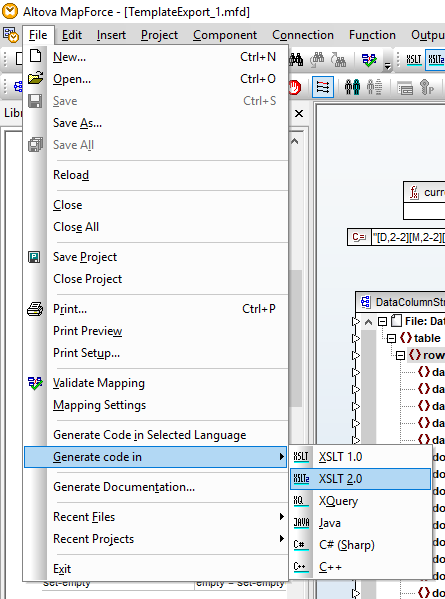Click the JAVA icon in the submenu

pyautogui.click(x=301, y=523)
